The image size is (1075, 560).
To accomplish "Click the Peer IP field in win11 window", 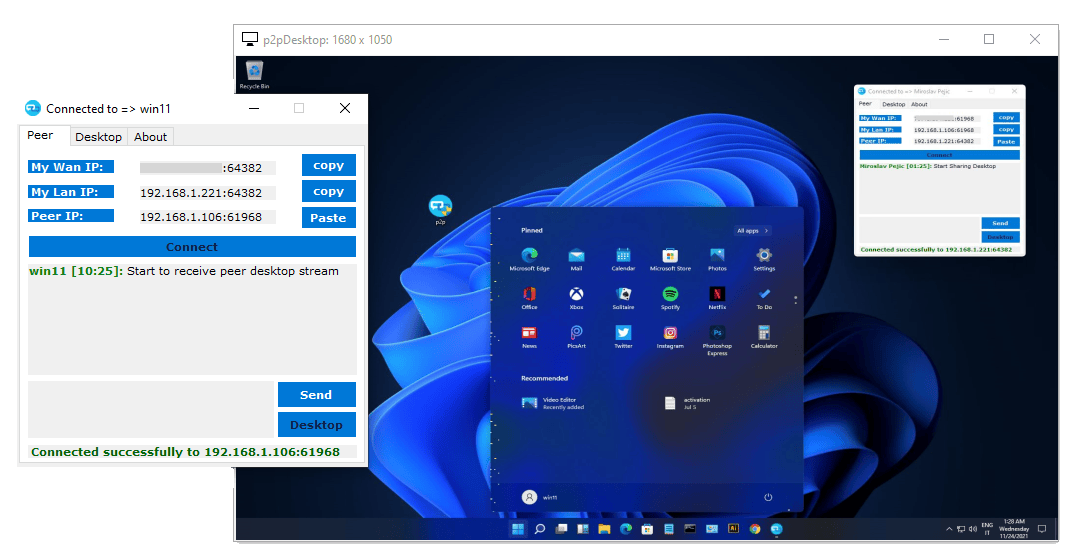I will 208,217.
